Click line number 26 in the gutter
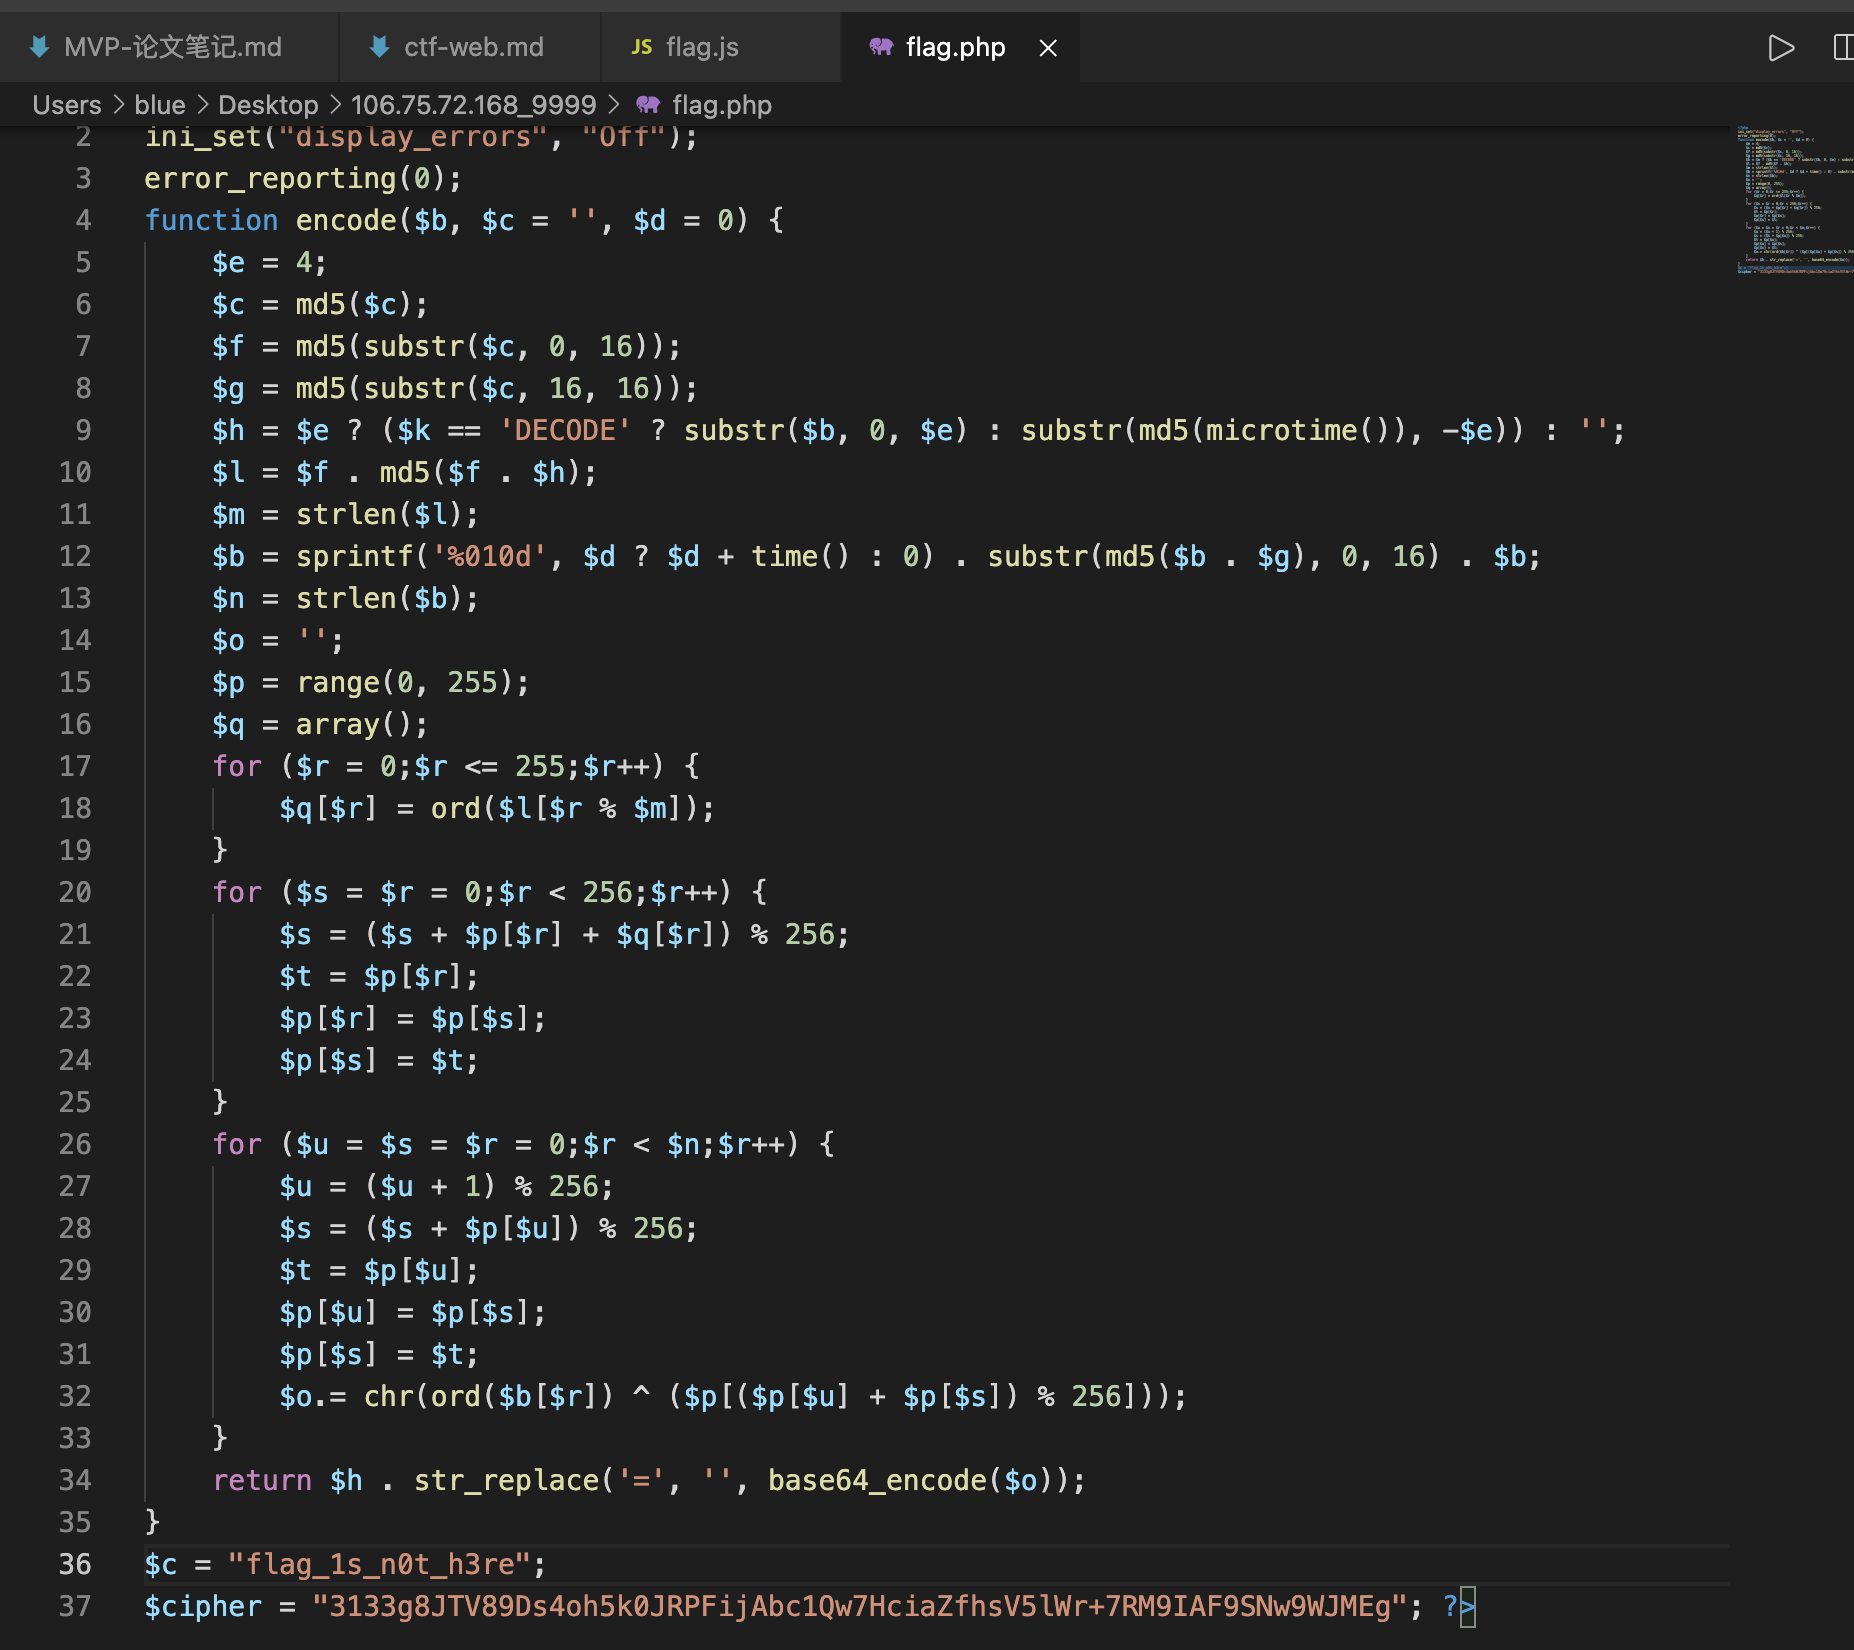The image size is (1854, 1650). (75, 1144)
